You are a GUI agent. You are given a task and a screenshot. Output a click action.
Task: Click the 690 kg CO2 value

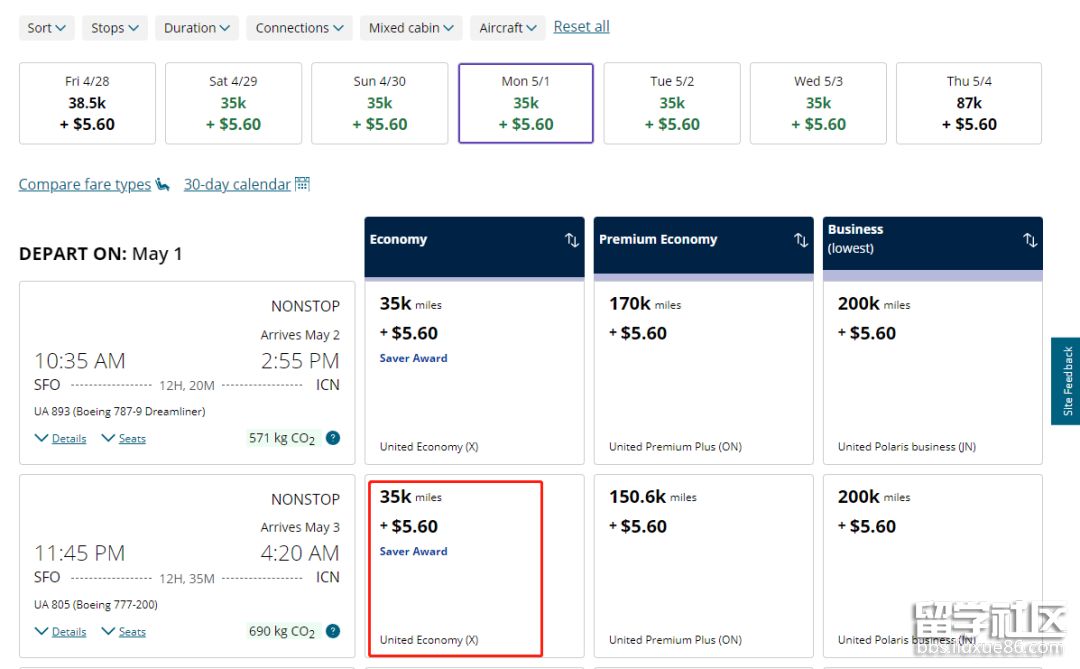(x=282, y=632)
